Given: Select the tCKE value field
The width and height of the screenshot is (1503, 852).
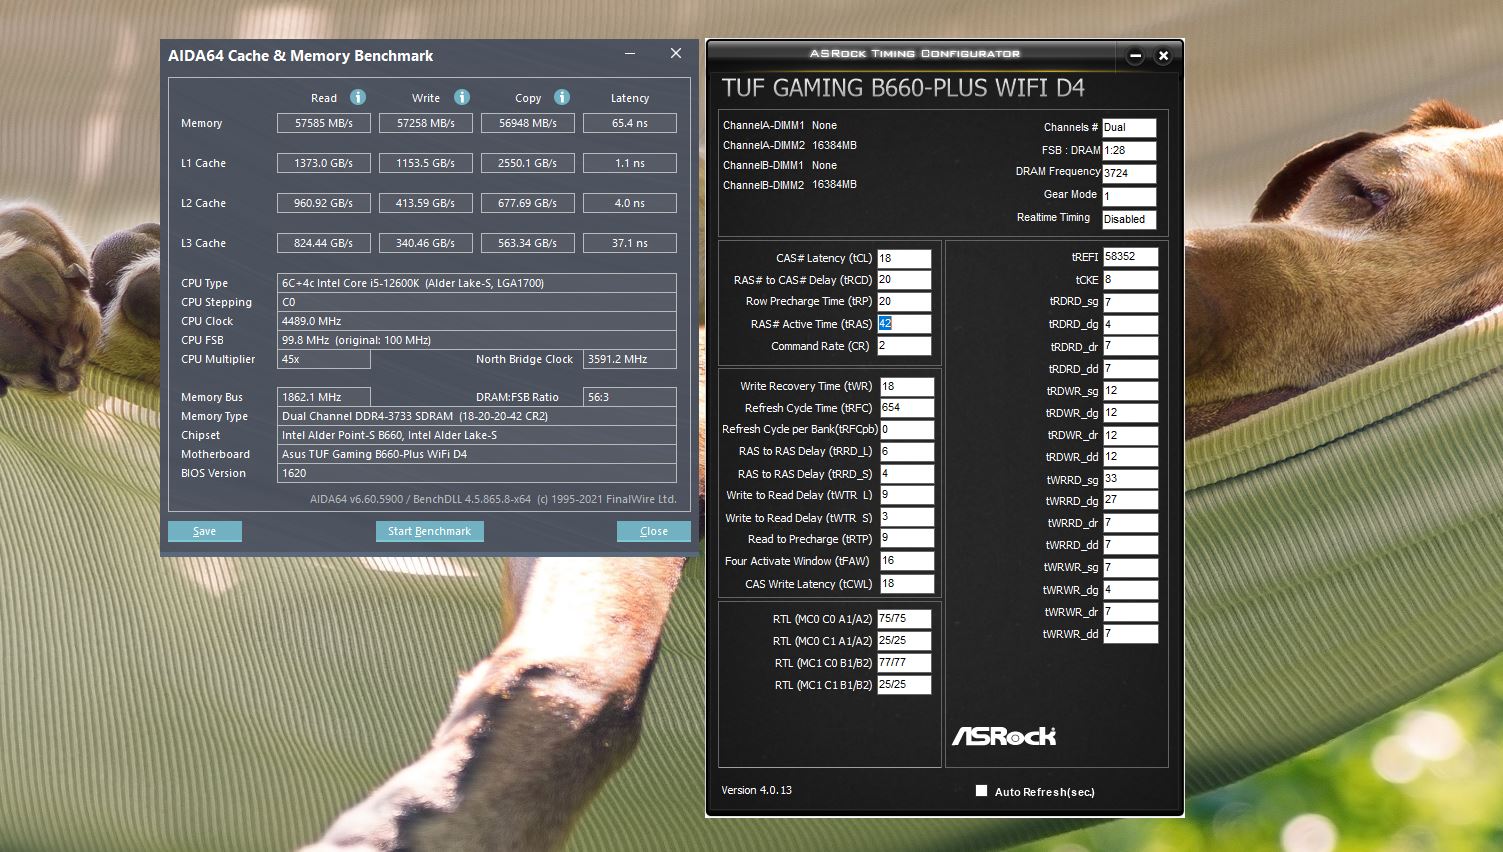Looking at the screenshot, I should (x=1130, y=280).
